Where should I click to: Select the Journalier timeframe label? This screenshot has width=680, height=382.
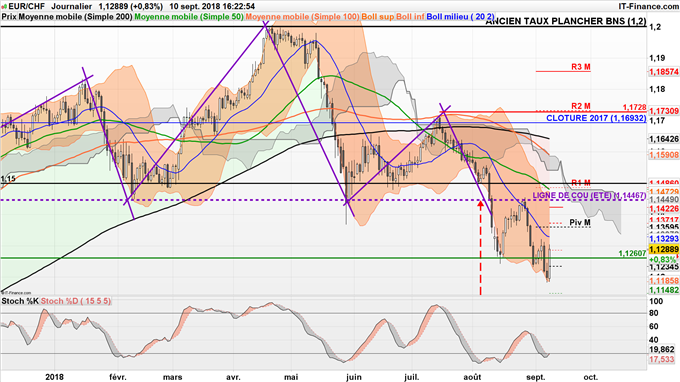(72, 7)
